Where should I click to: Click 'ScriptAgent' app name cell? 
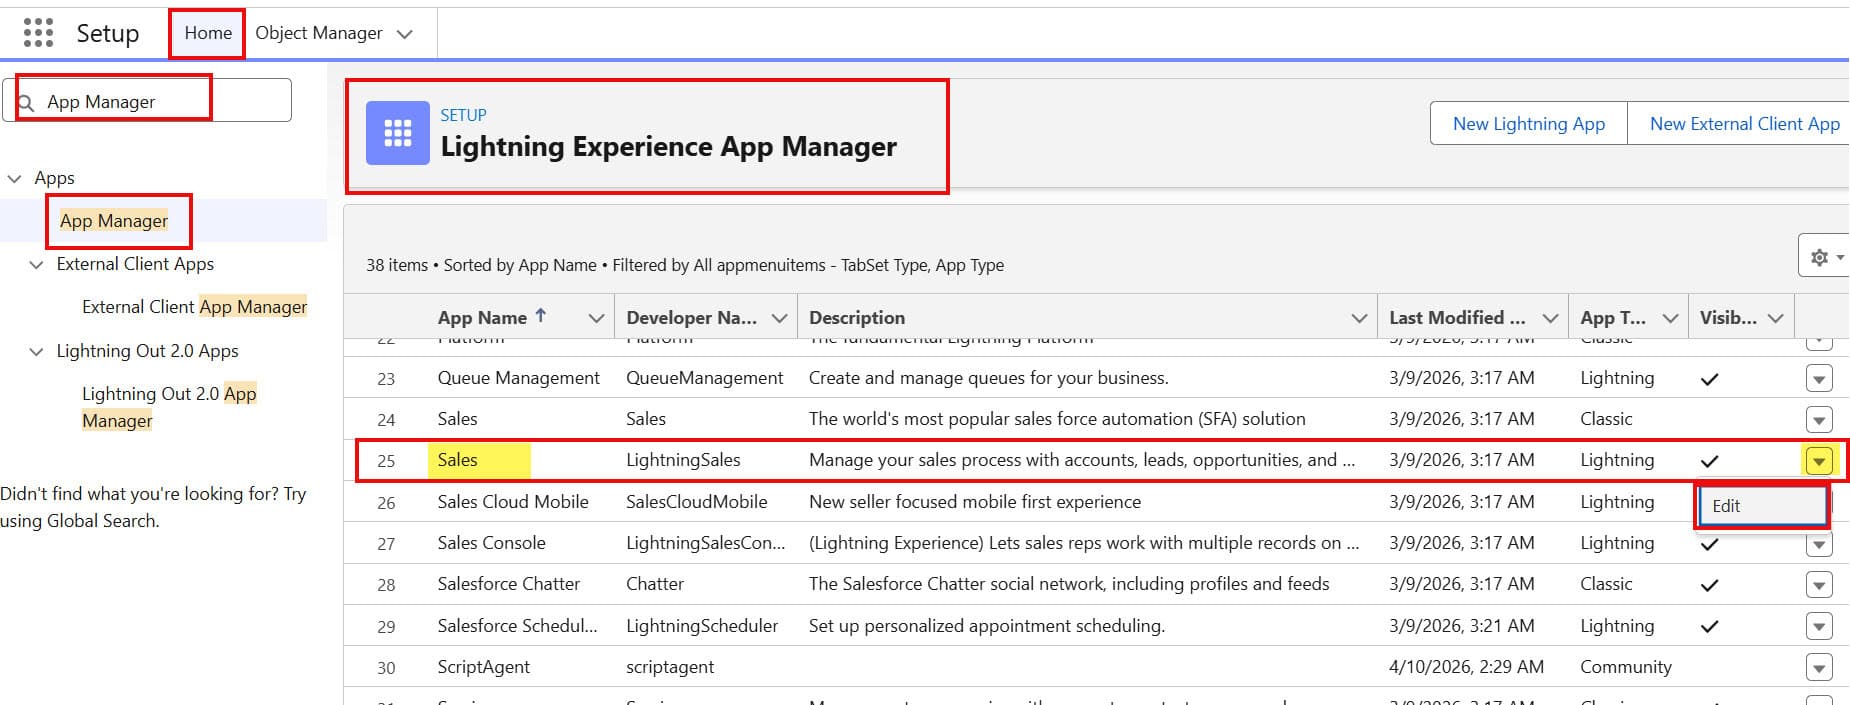484,667
